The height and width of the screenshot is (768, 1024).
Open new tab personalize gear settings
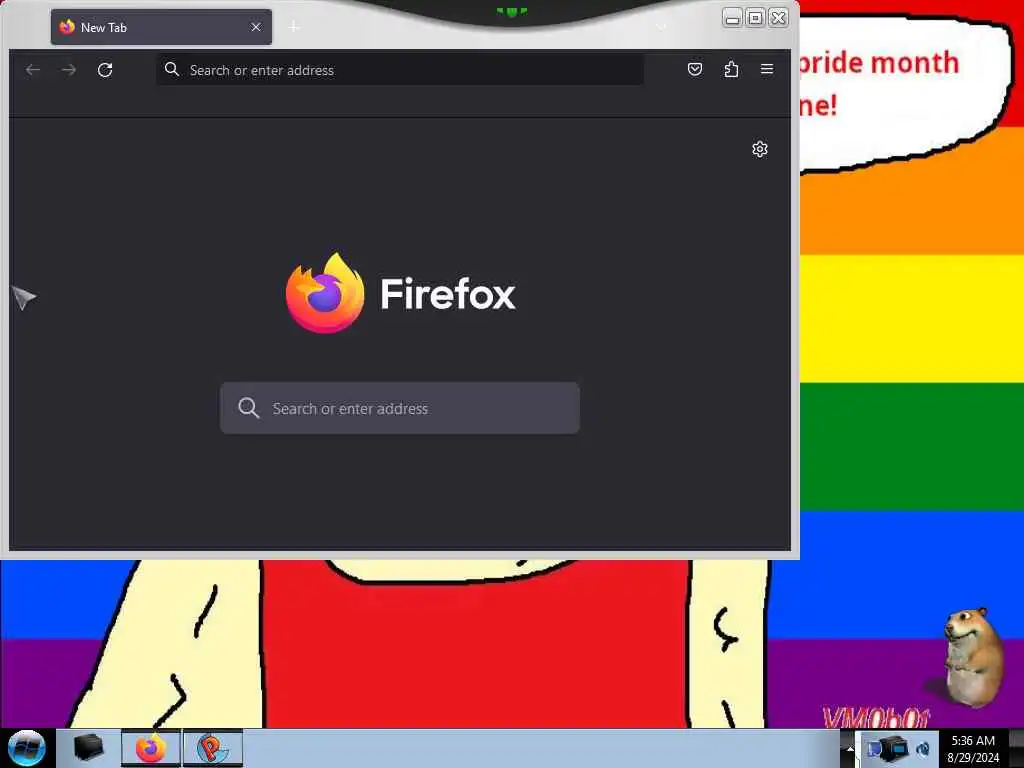pyautogui.click(x=760, y=149)
